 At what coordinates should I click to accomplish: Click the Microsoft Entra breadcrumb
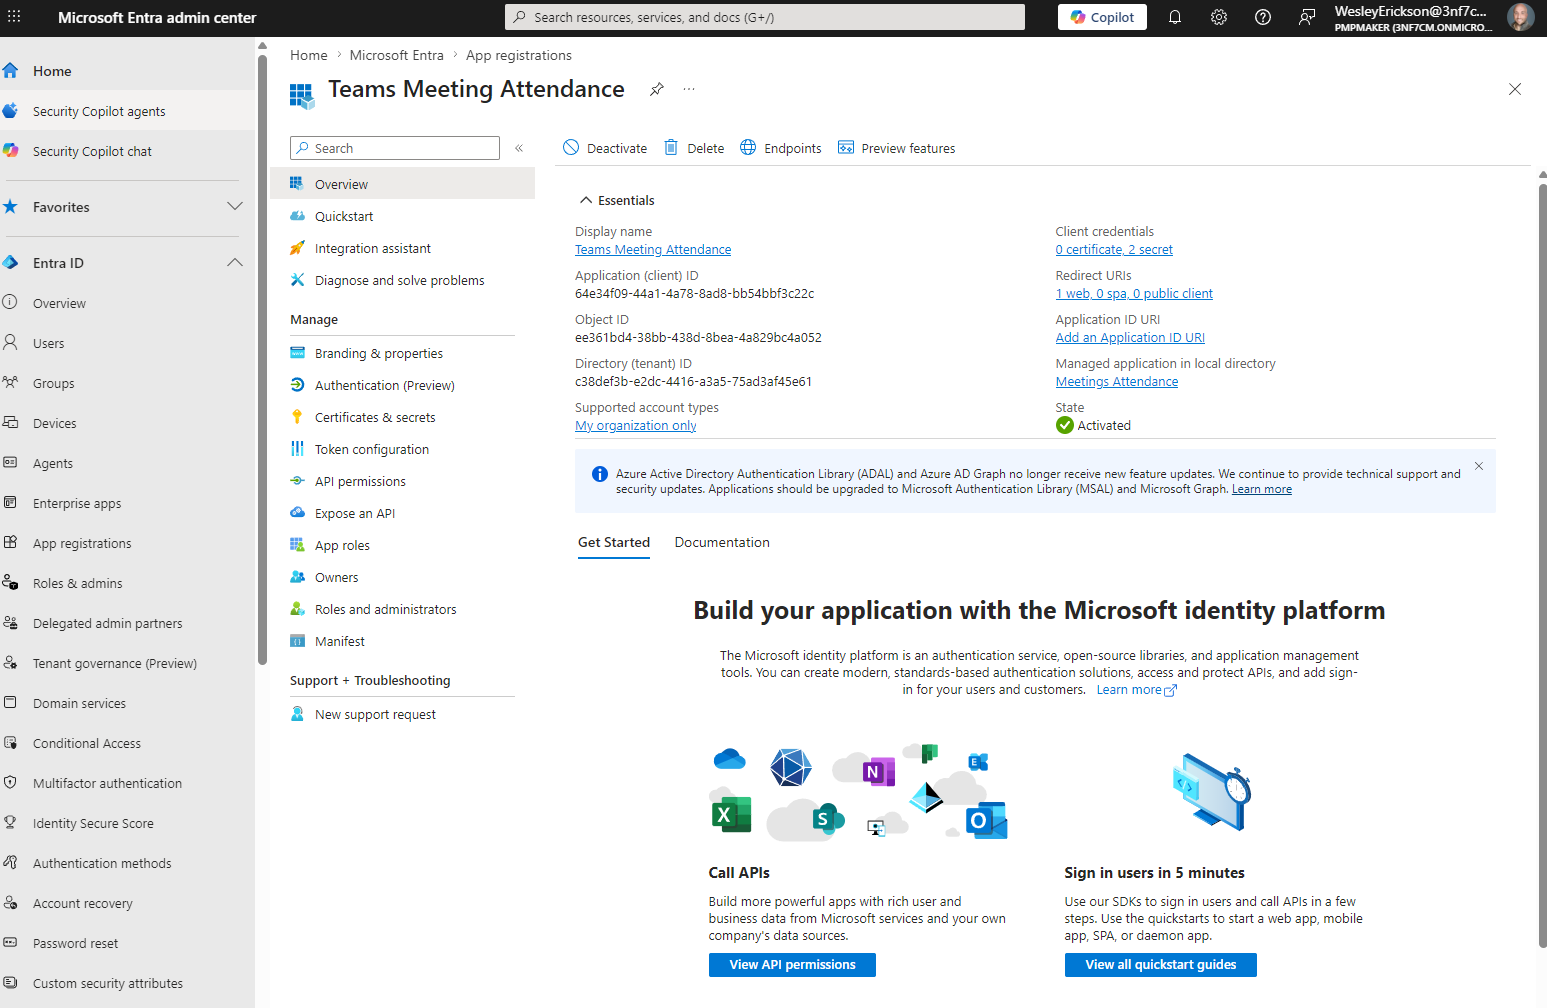pos(396,55)
